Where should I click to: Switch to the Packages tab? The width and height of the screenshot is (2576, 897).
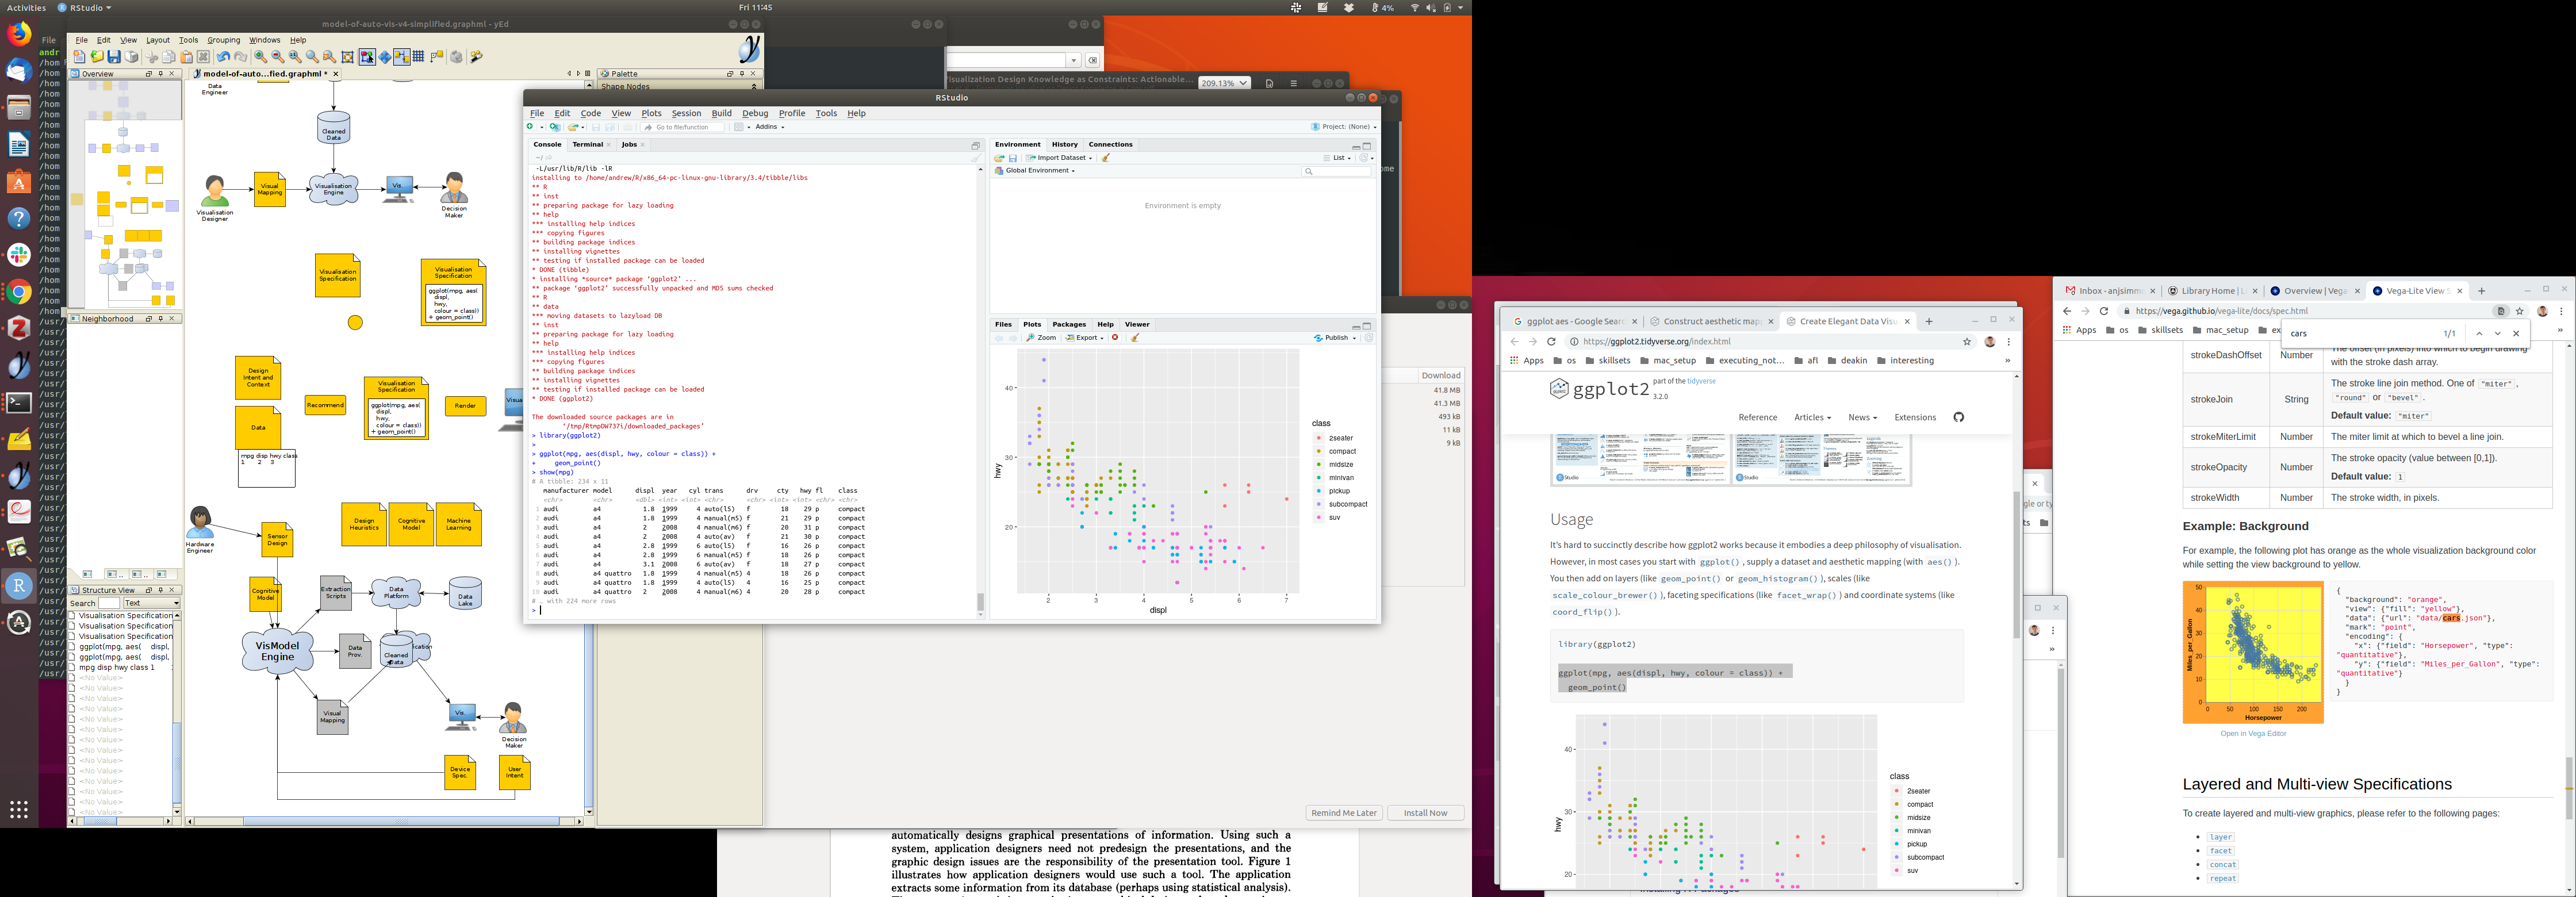[1068, 324]
